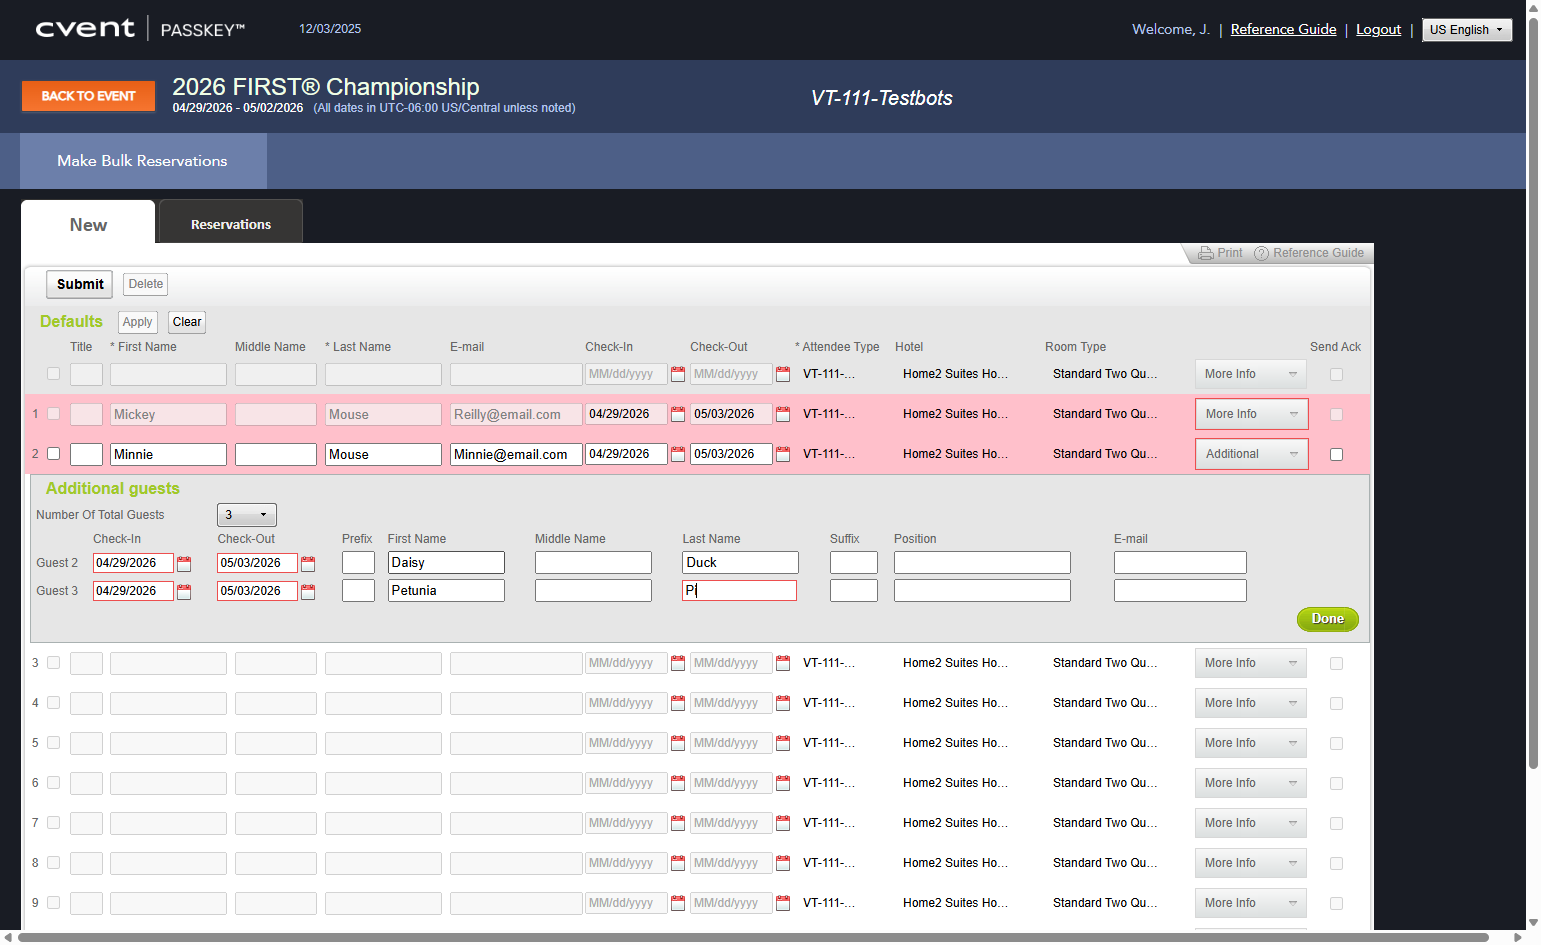
Task: Click the Clear defaults button
Action: click(x=187, y=322)
